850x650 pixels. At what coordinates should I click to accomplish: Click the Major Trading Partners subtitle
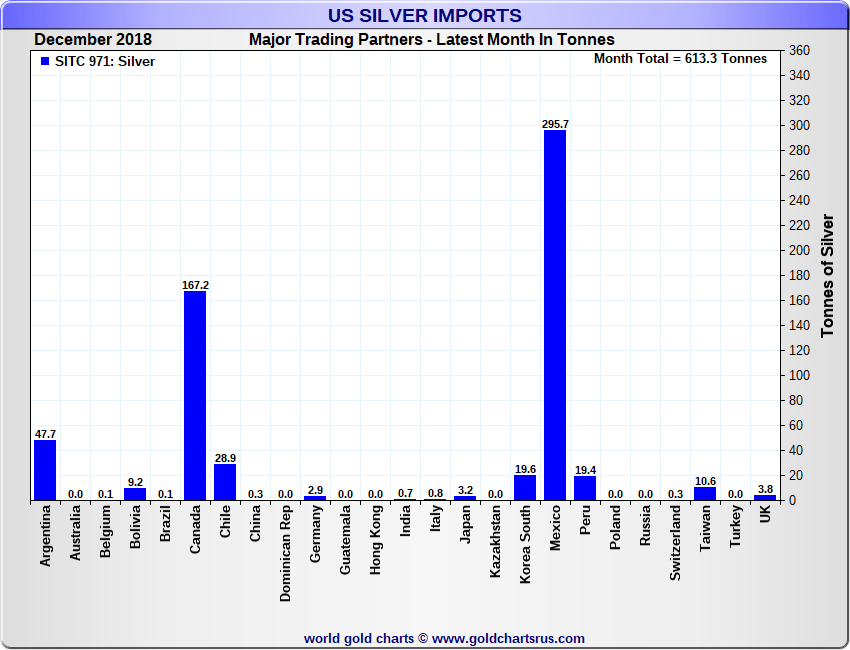point(432,40)
